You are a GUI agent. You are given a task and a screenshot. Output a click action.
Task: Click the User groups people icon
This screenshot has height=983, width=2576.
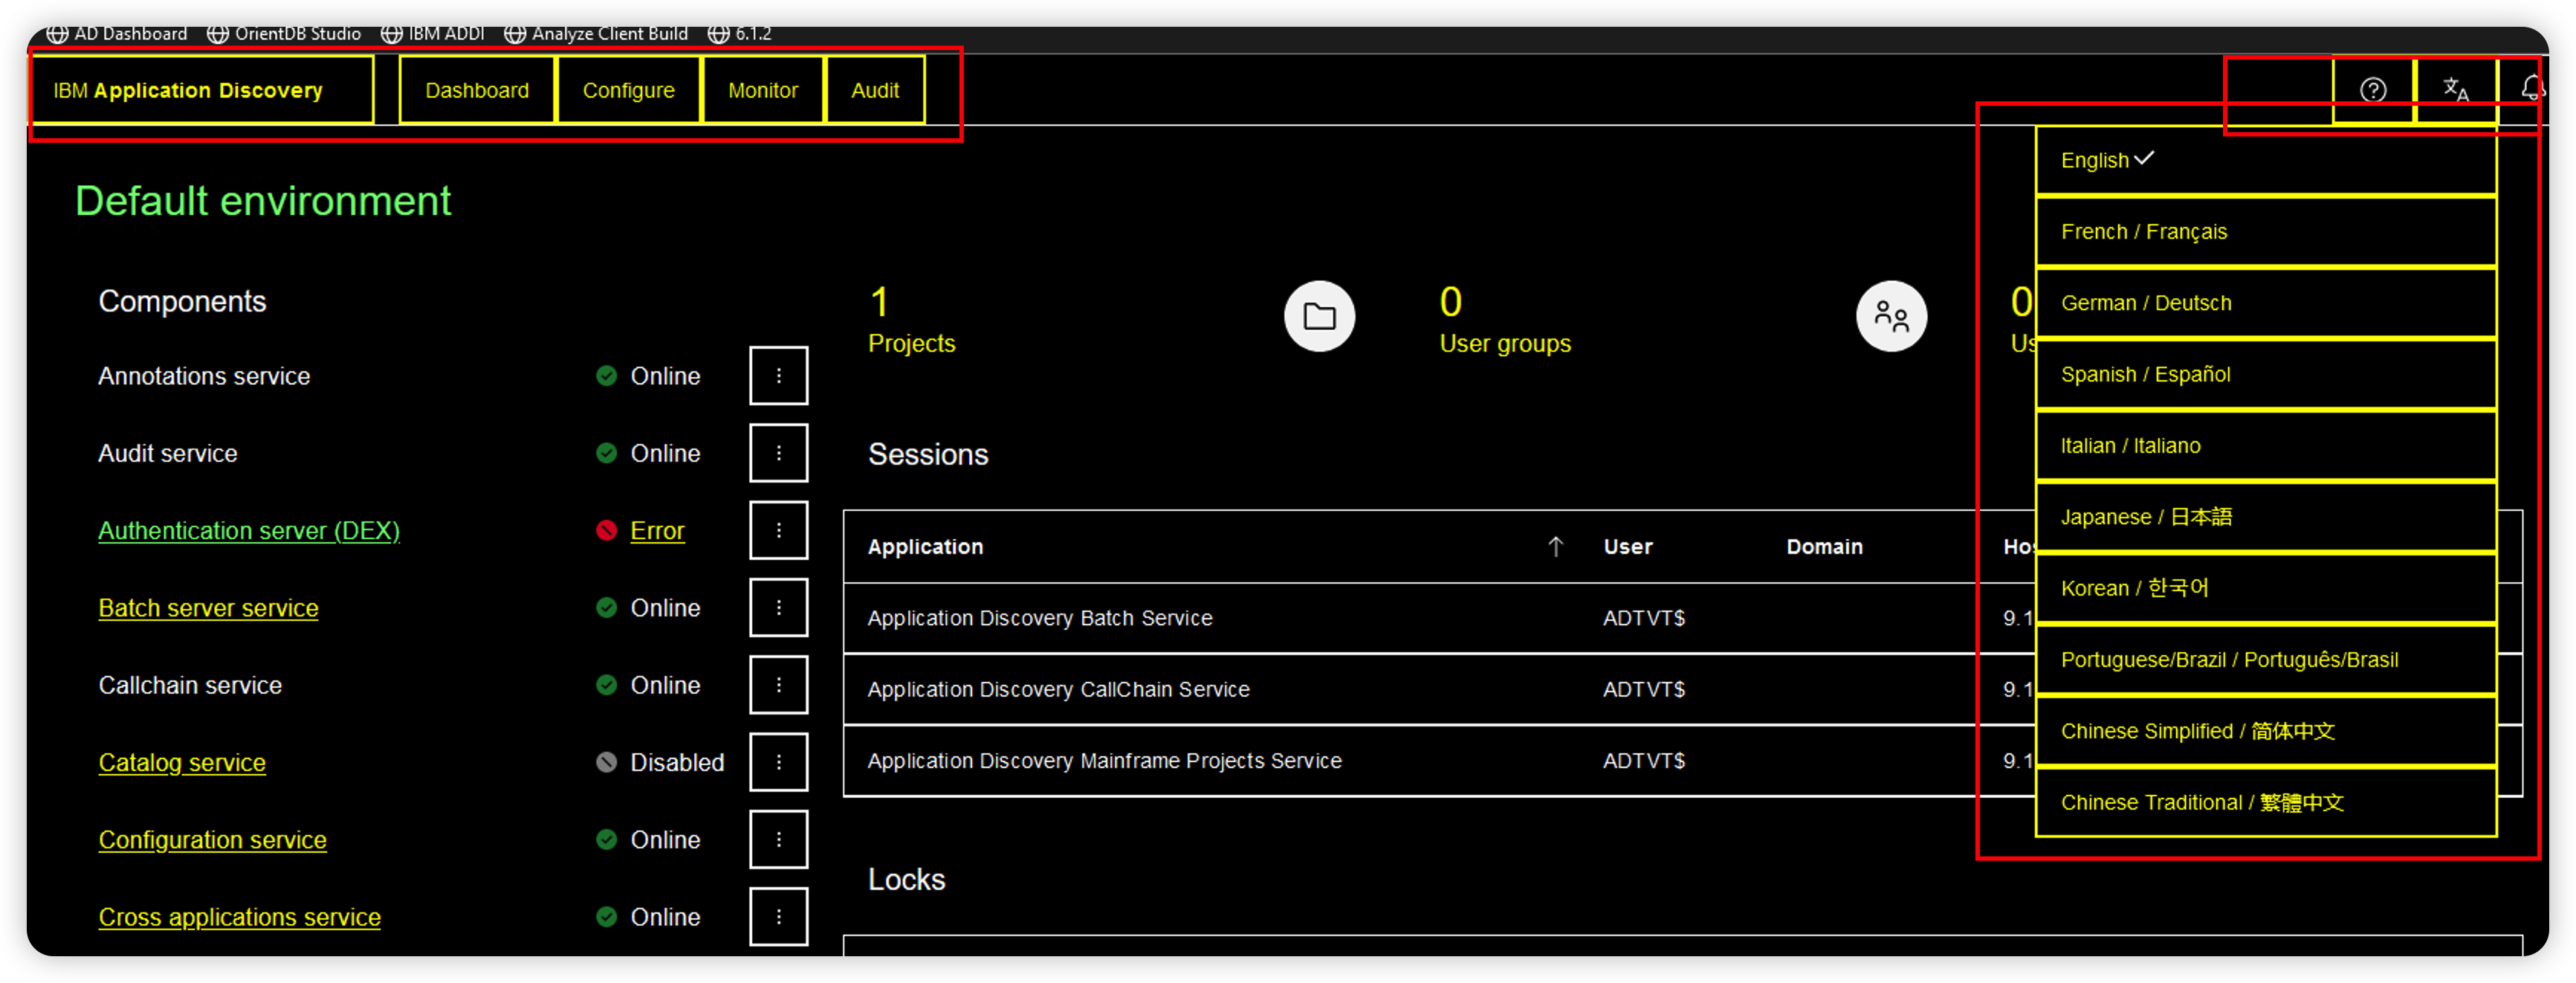click(1890, 315)
